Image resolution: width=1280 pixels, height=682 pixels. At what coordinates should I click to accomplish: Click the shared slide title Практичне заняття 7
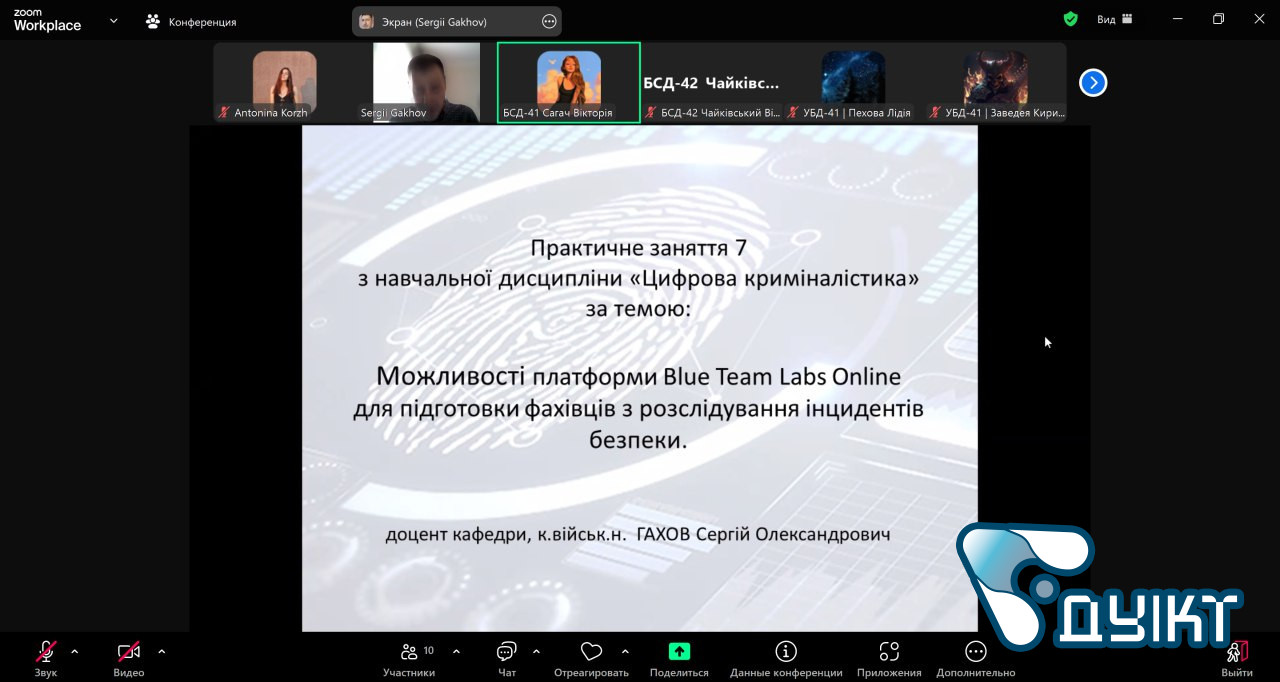pyautogui.click(x=639, y=246)
